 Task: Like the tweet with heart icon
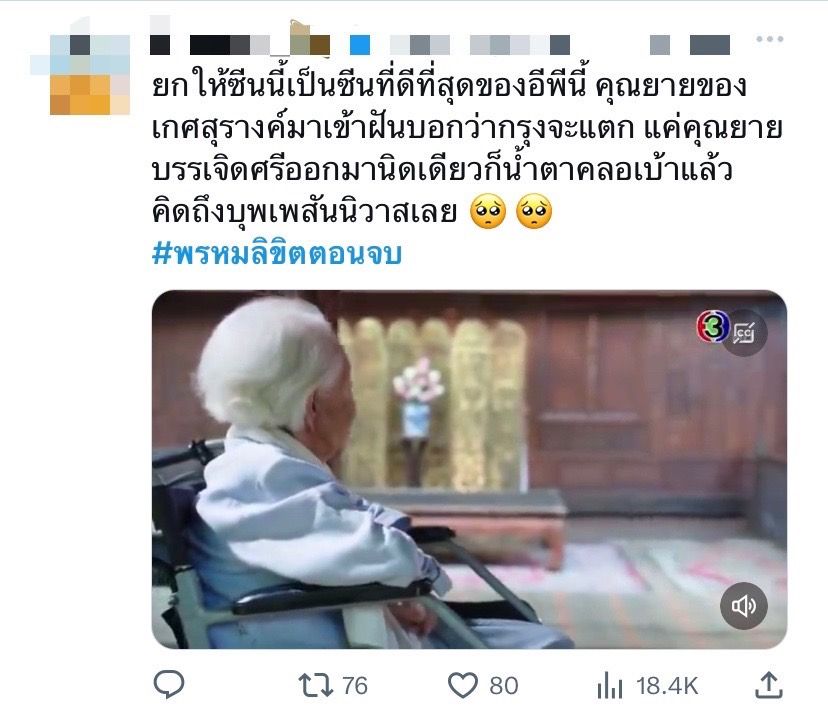click(463, 685)
